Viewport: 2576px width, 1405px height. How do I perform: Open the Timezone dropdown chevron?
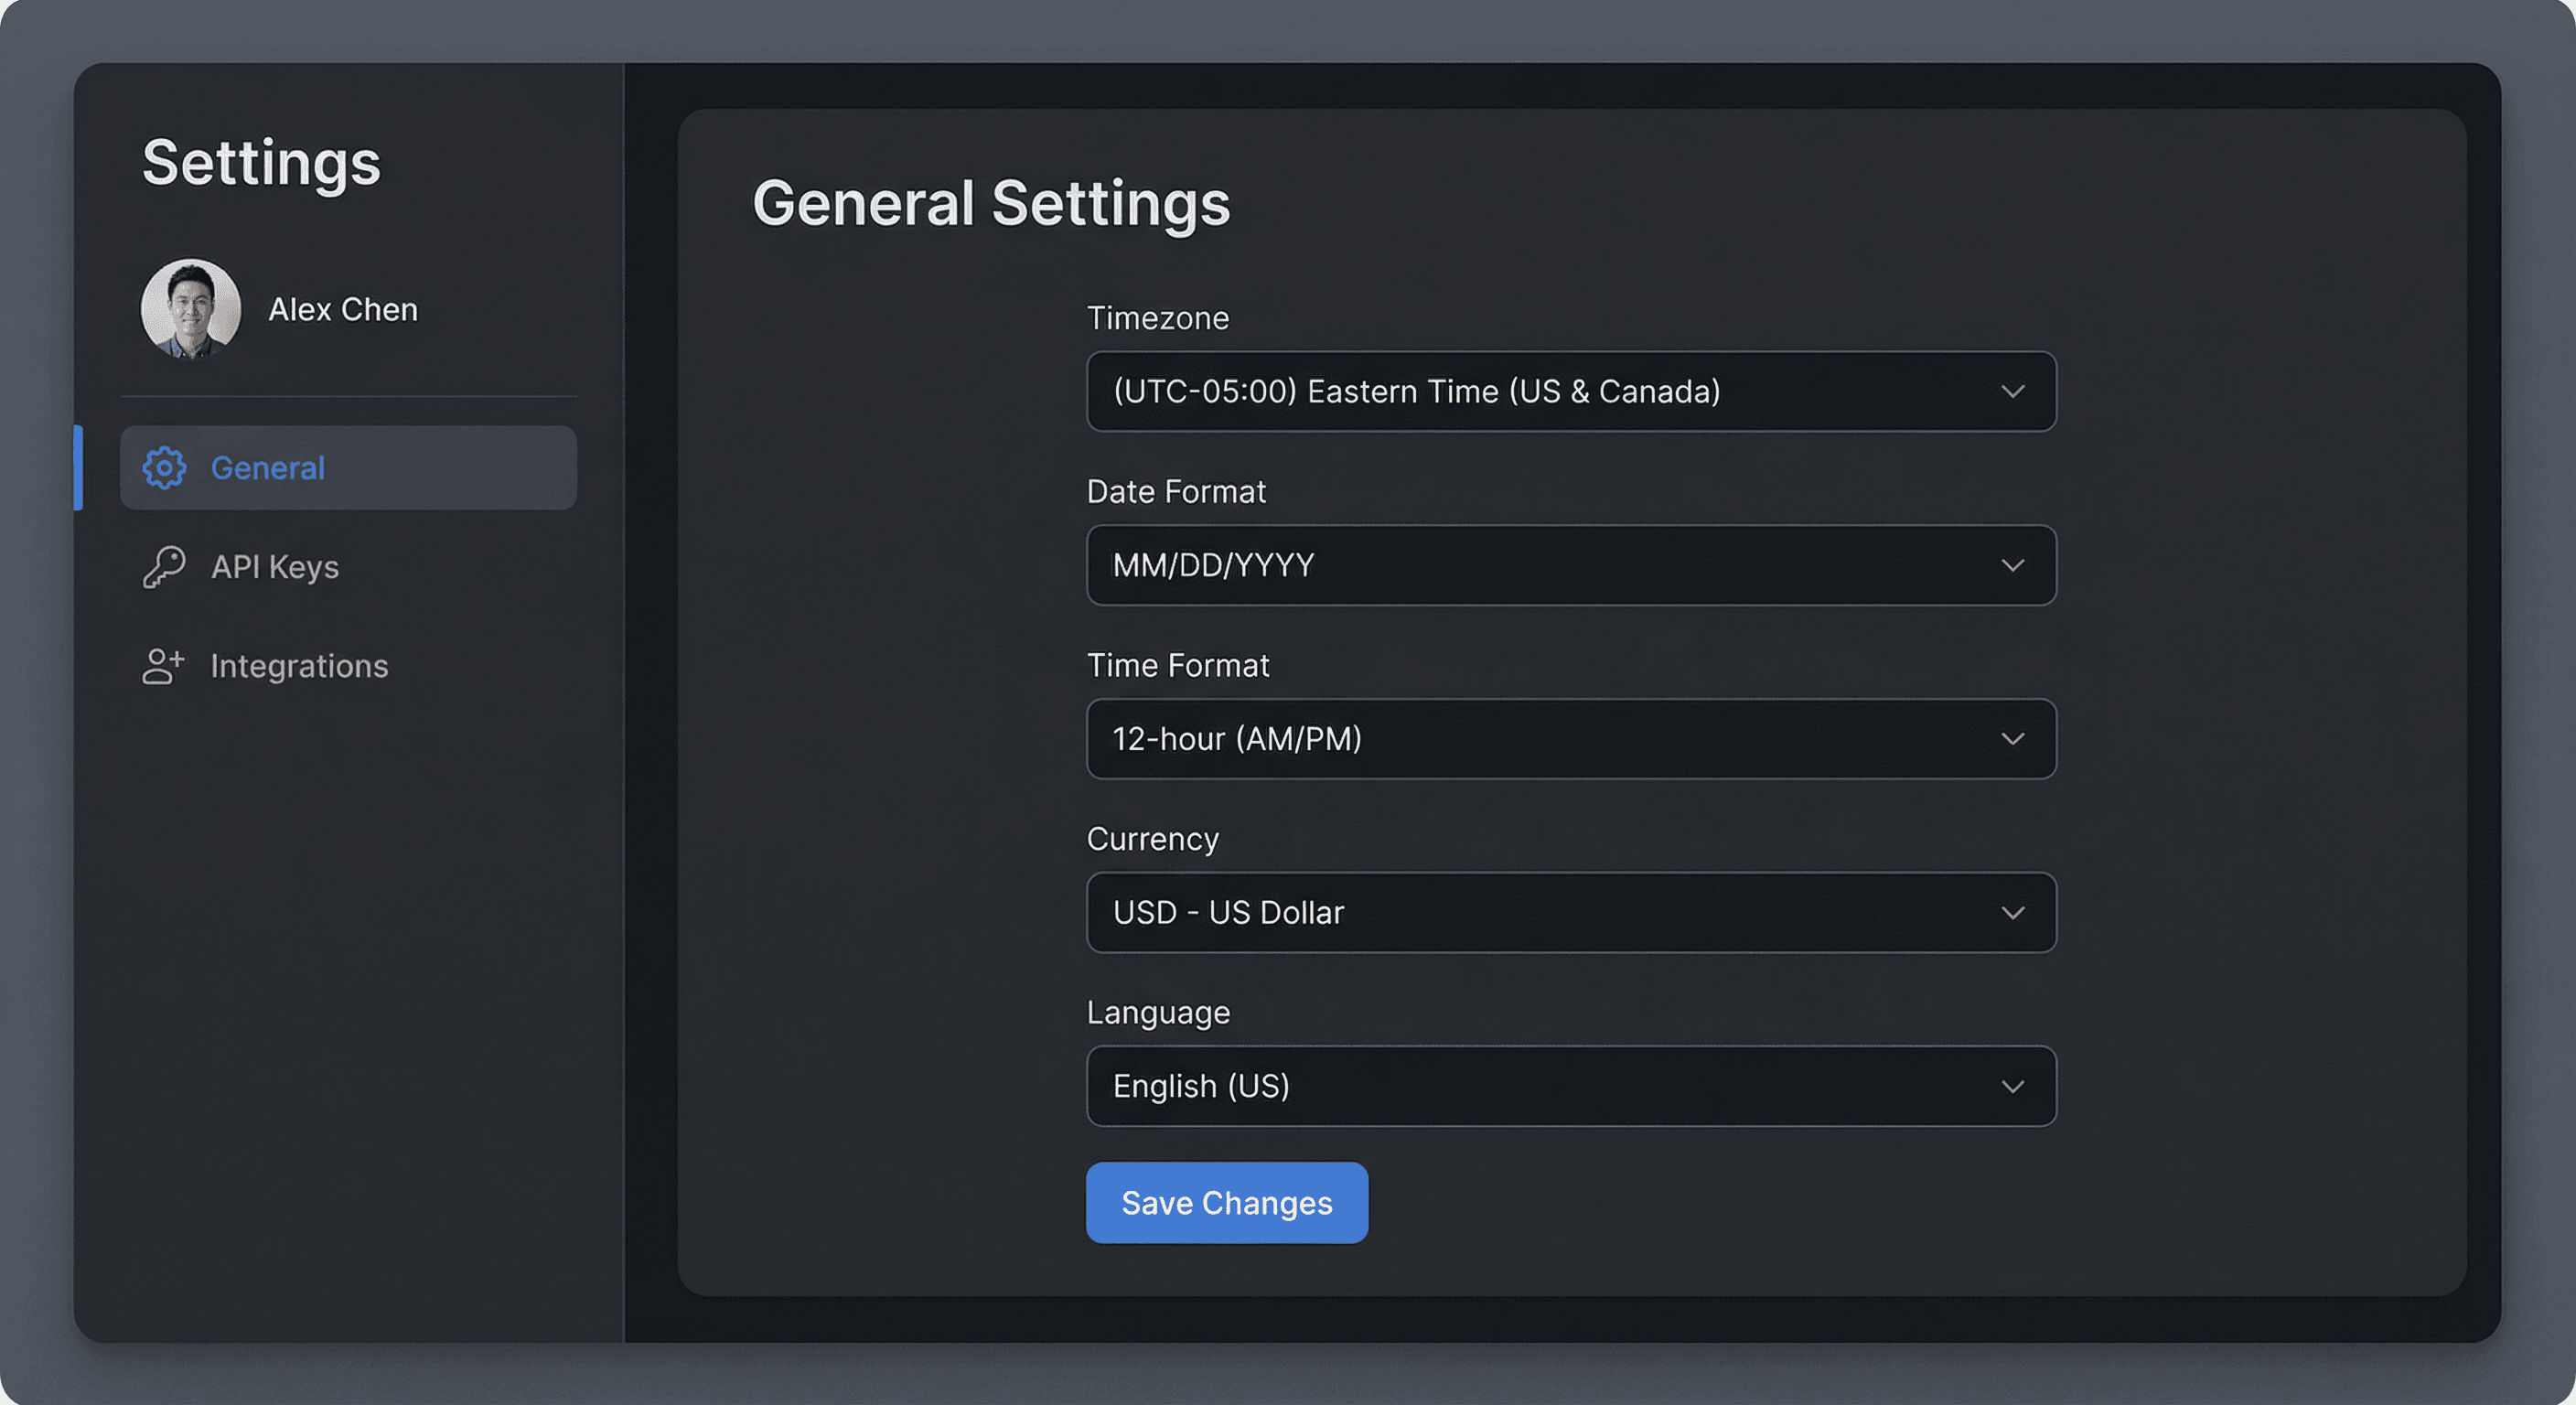pos(2013,391)
